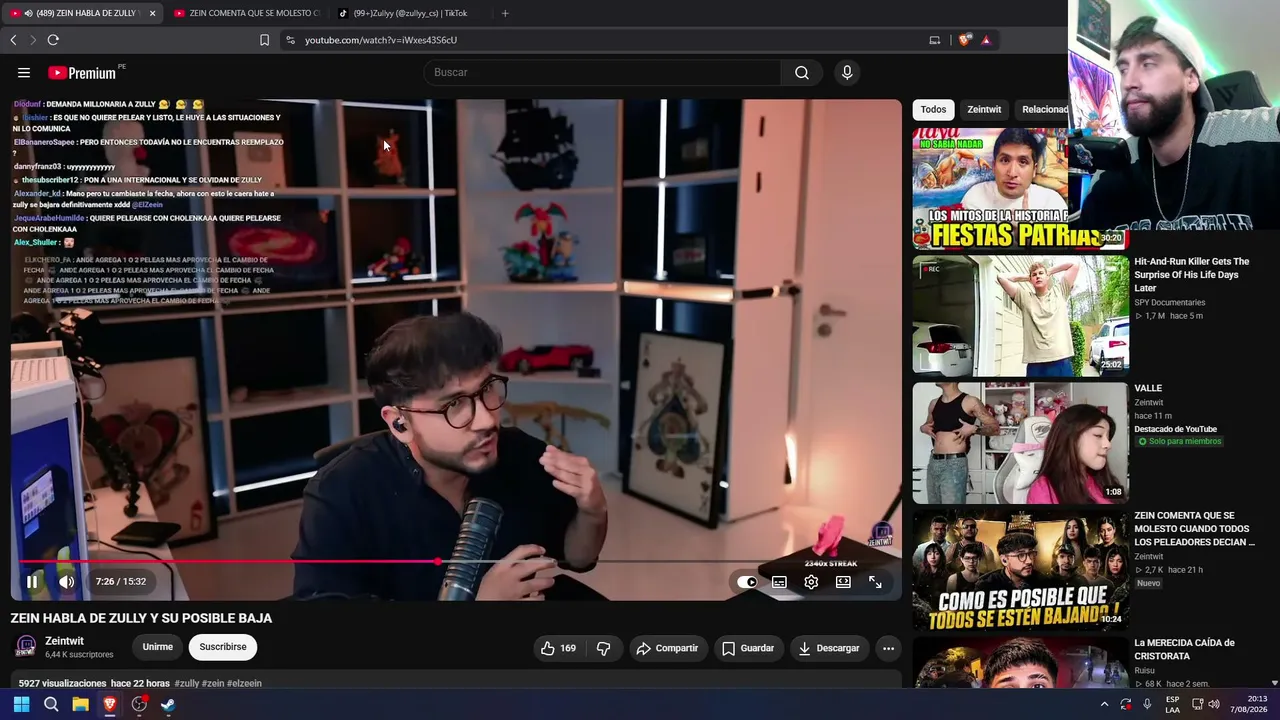Open the Zeintwit channel name link
The height and width of the screenshot is (720, 1280).
(x=64, y=641)
